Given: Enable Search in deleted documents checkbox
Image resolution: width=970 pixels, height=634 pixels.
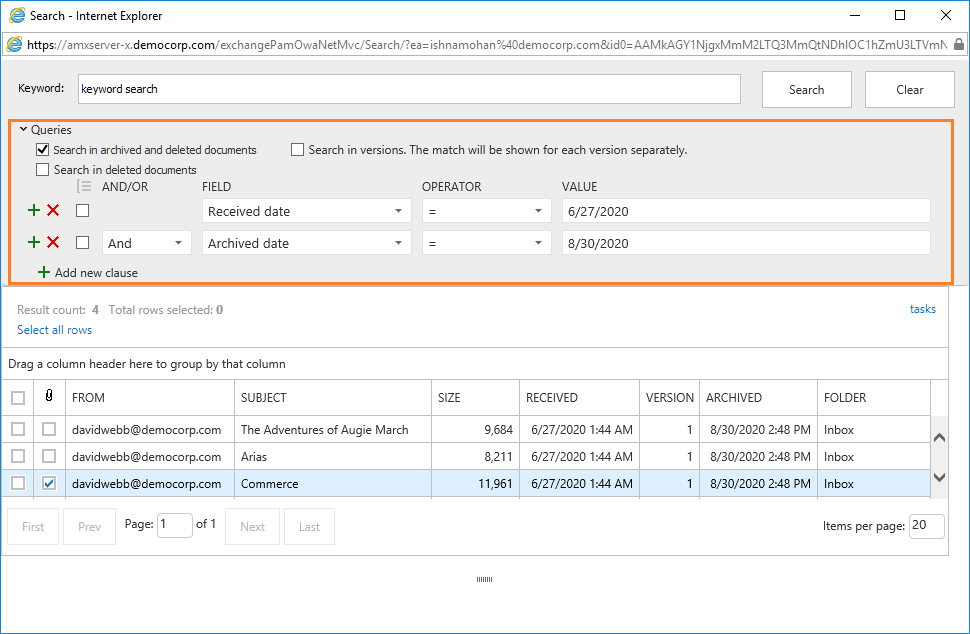Looking at the screenshot, I should pos(43,170).
